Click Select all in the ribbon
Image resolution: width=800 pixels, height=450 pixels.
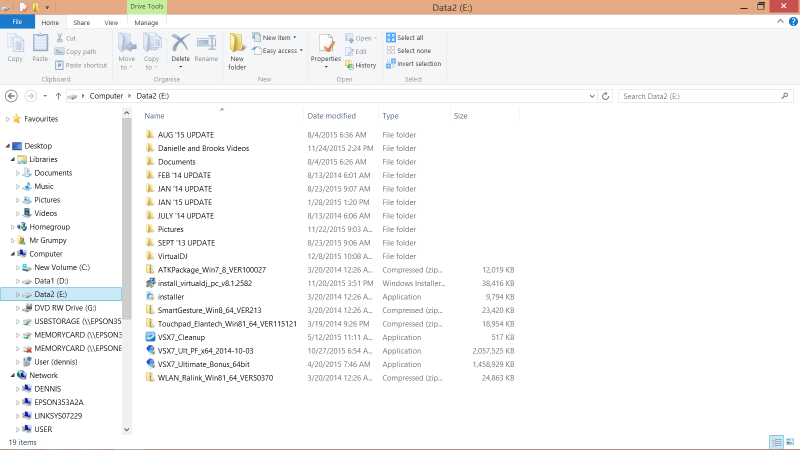[x=410, y=37]
